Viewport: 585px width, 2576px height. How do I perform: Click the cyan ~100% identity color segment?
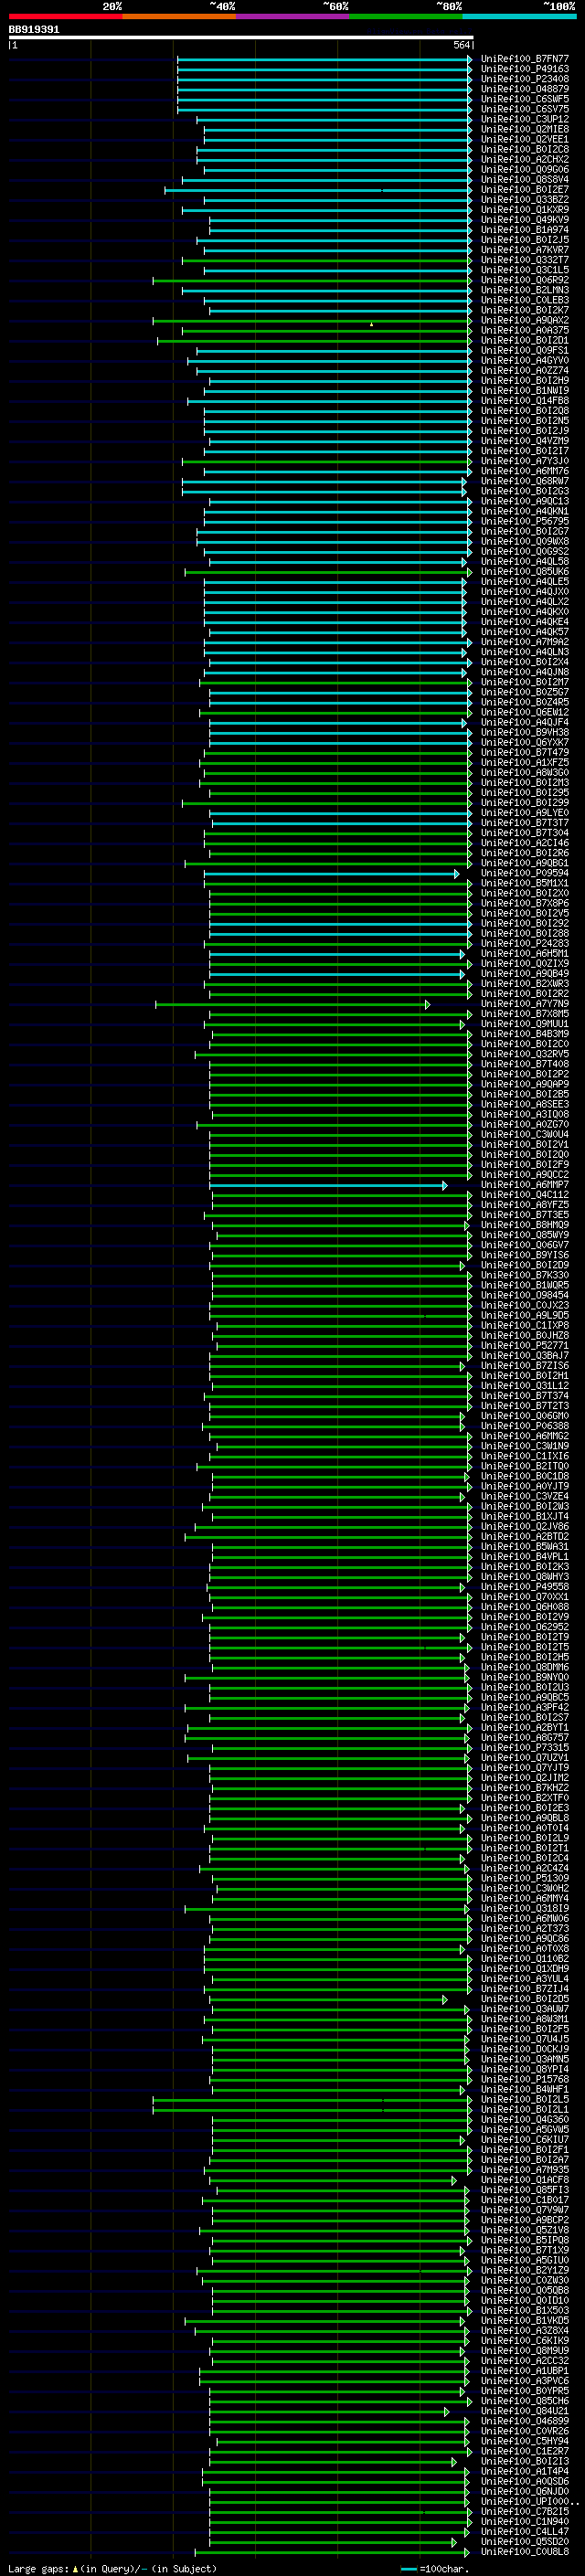tap(520, 16)
